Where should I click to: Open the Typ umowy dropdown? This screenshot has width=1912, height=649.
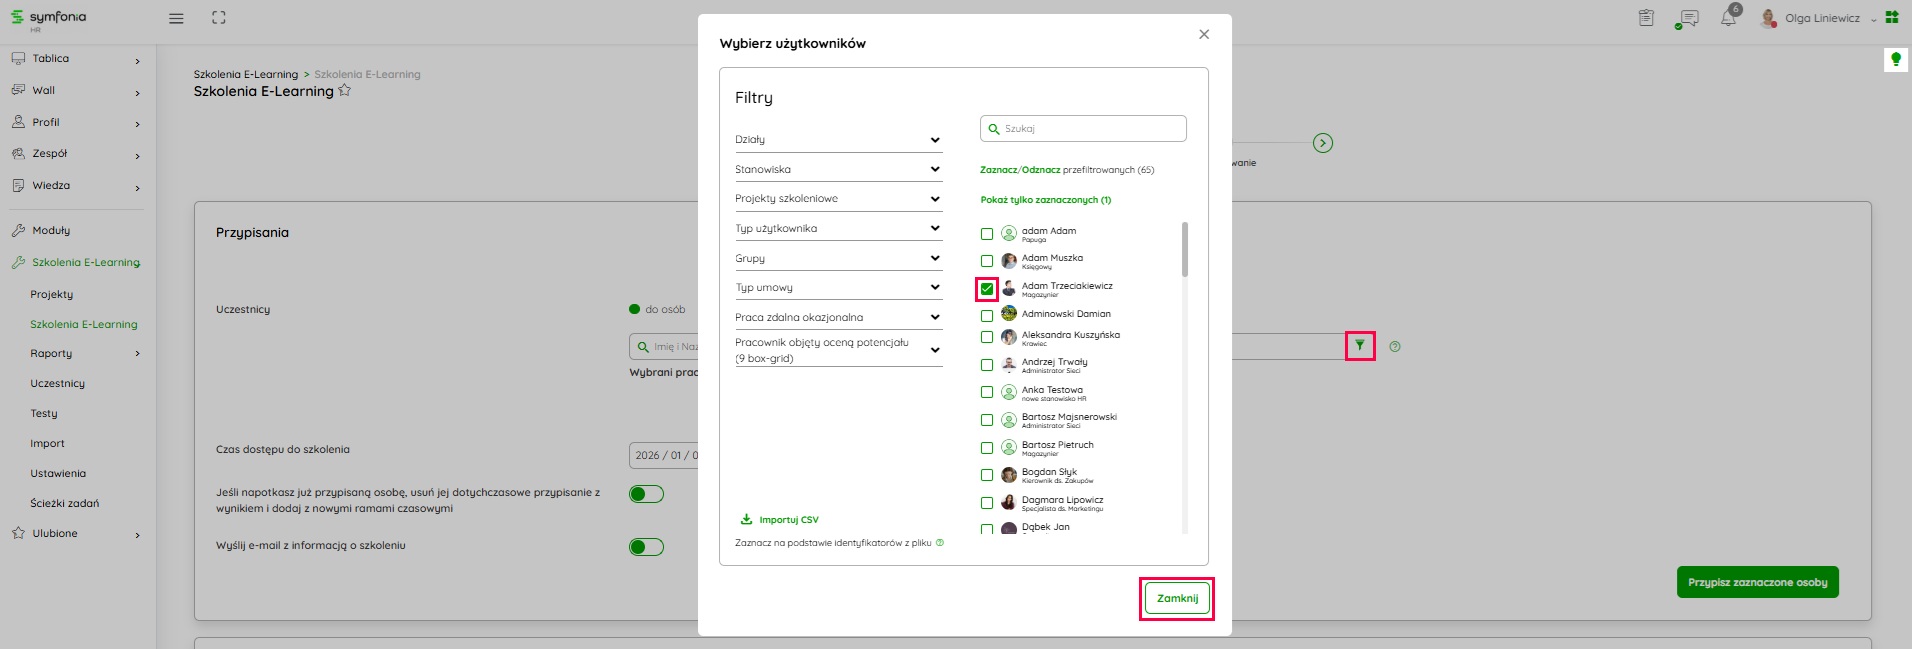coord(838,287)
